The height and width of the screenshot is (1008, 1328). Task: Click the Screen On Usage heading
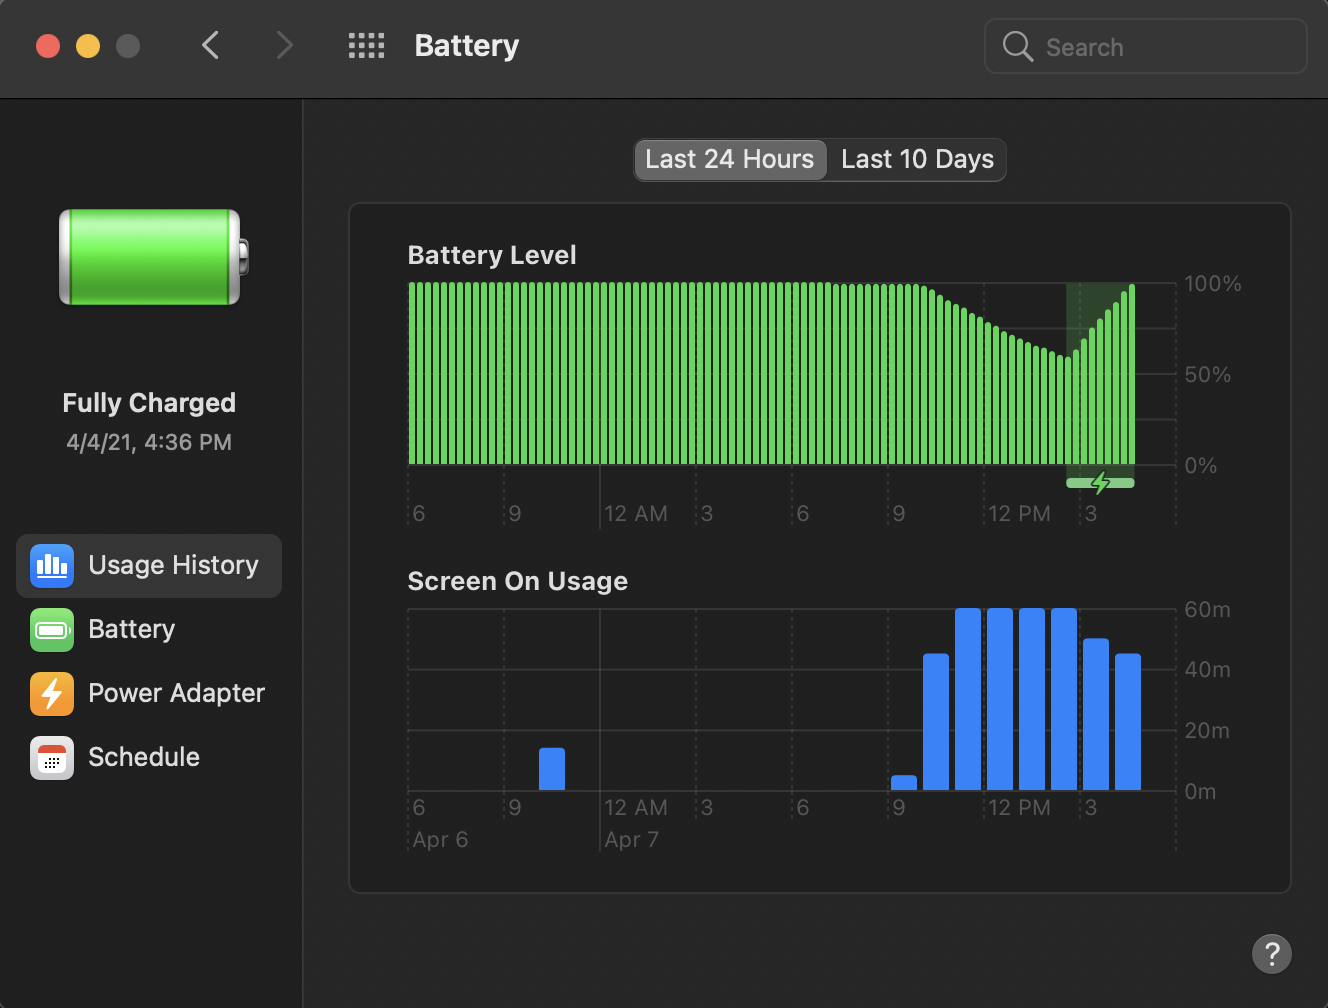518,581
